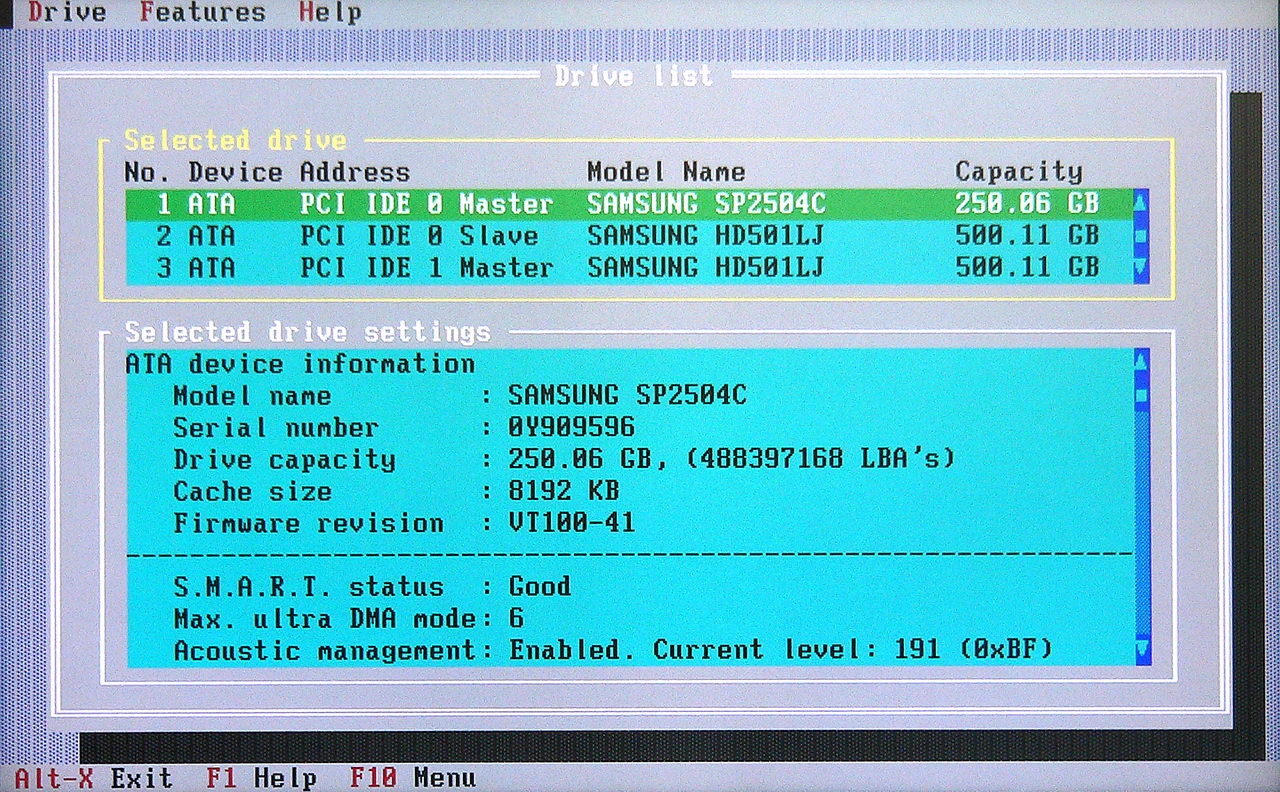1280x792 pixels.
Task: Click the drive list scrollbar thumb
Action: 1141,236
